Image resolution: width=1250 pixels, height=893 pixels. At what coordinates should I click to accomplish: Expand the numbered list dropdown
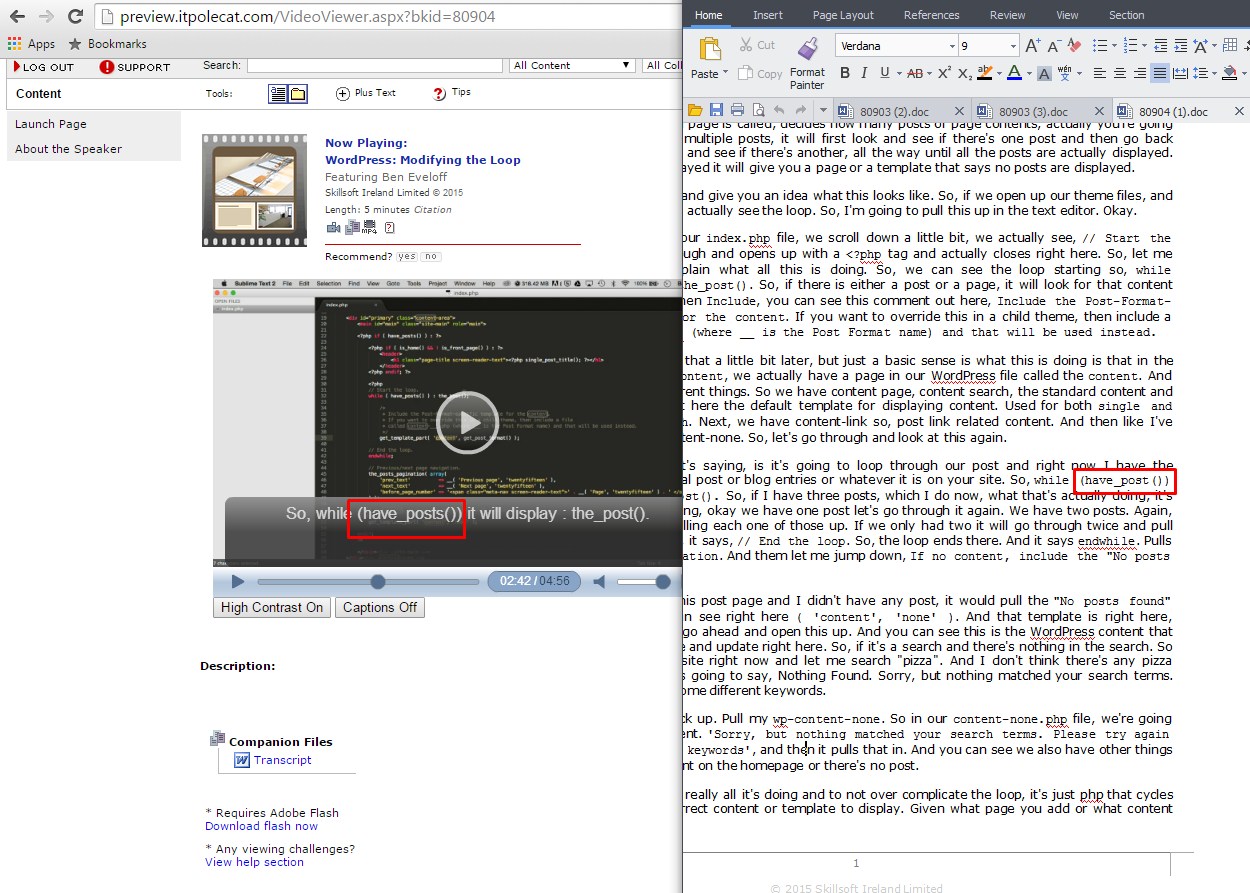click(x=1143, y=46)
